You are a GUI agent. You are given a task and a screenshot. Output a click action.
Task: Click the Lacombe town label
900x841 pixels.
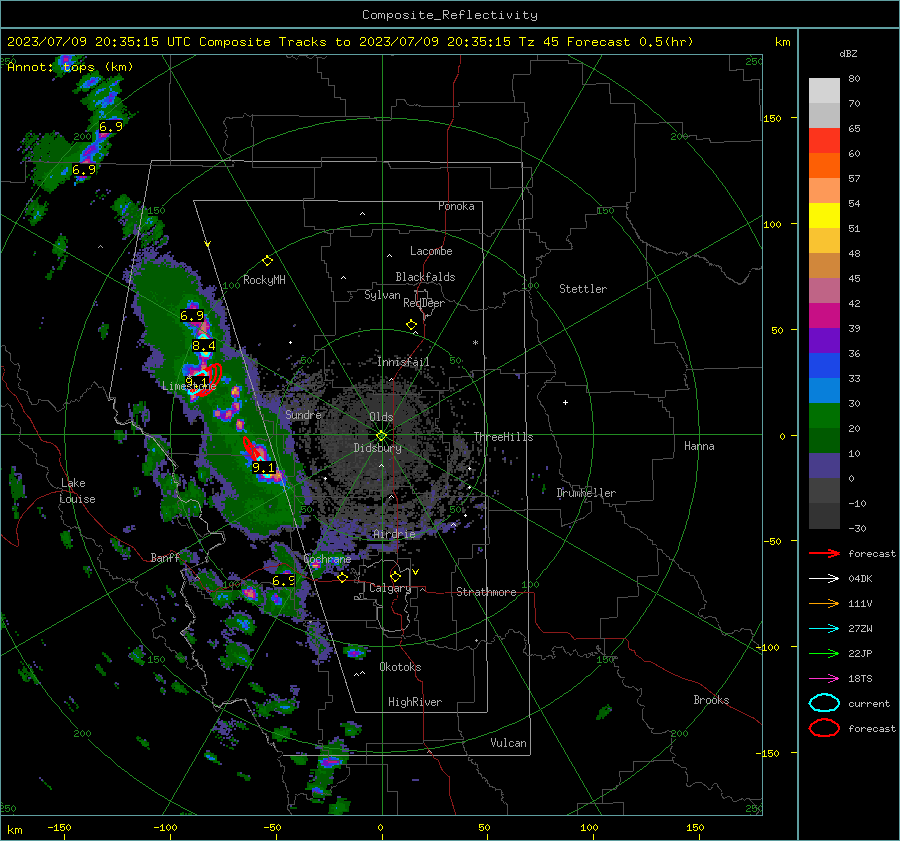coord(431,251)
